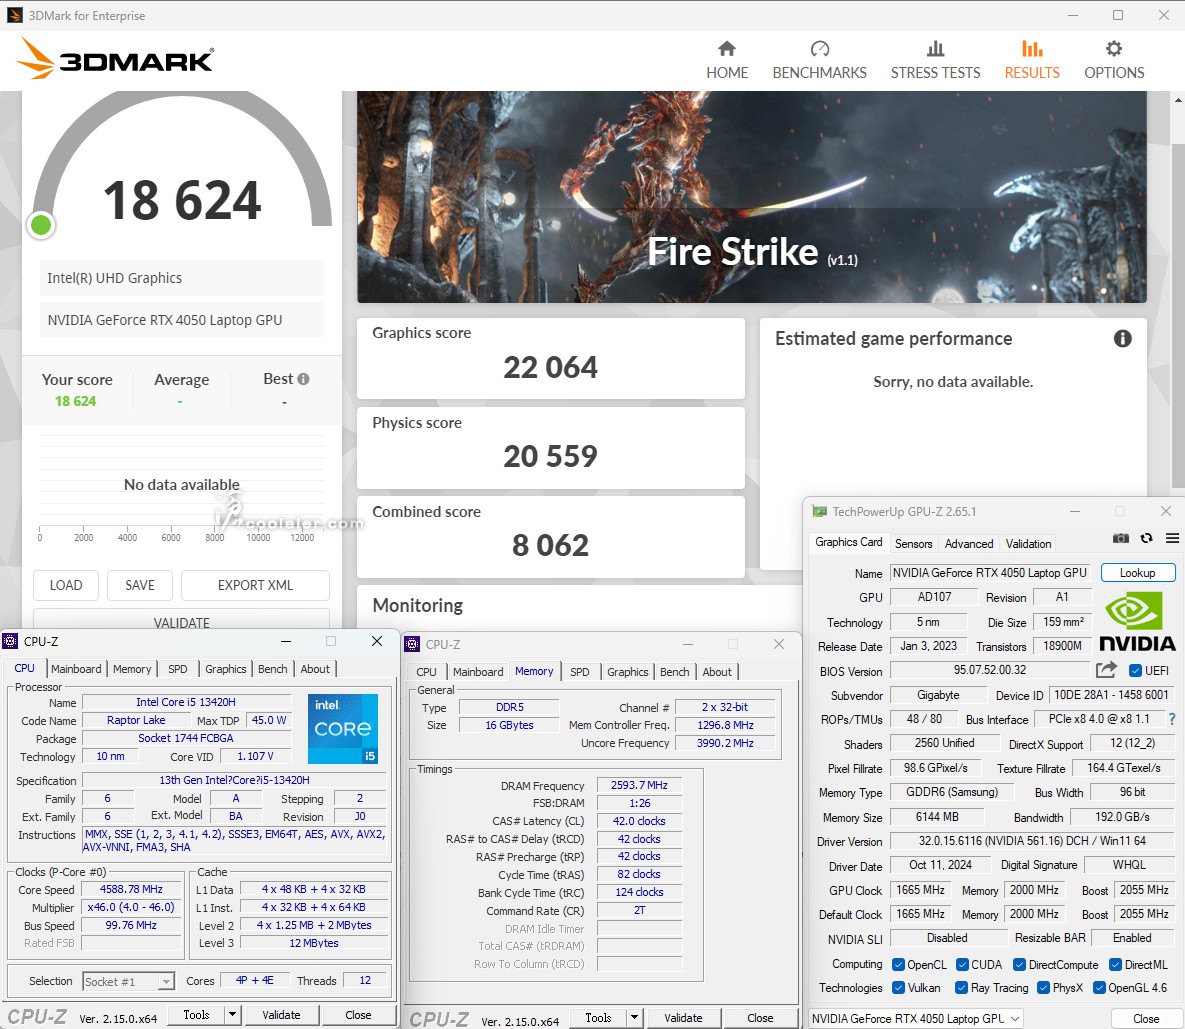The height and width of the screenshot is (1029, 1185).
Task: Click the 3DMark vertical scrollbar thumb
Action: 1178,314
